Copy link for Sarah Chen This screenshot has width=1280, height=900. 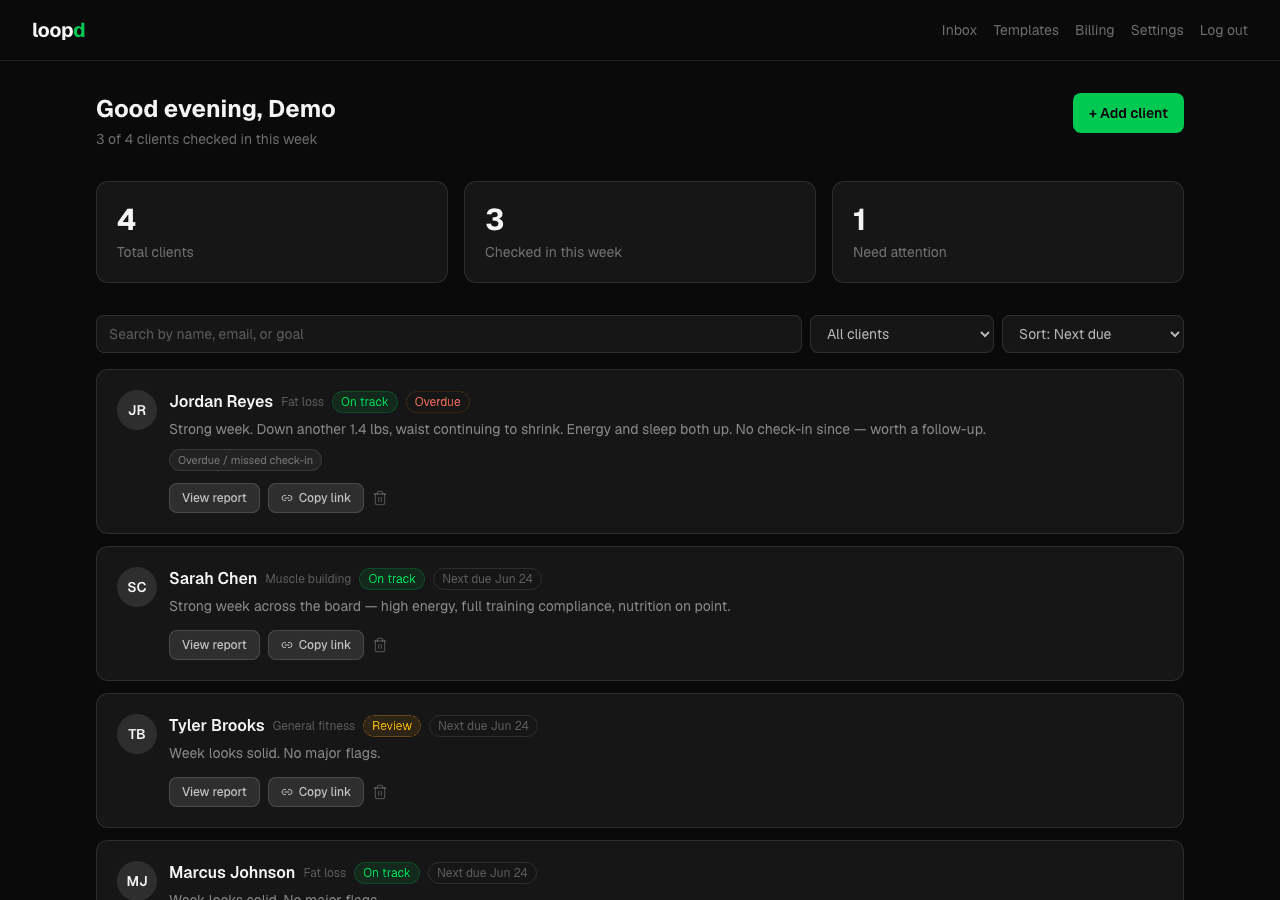[316, 645]
